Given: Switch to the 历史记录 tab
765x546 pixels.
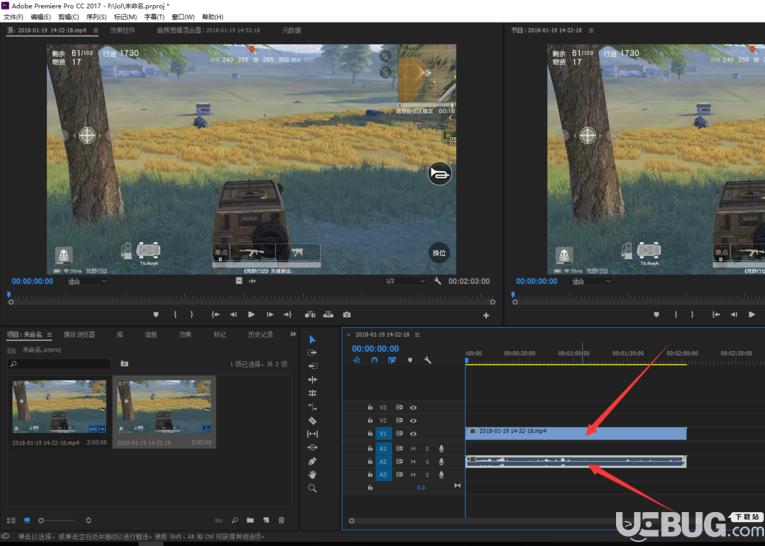Looking at the screenshot, I should [x=261, y=335].
